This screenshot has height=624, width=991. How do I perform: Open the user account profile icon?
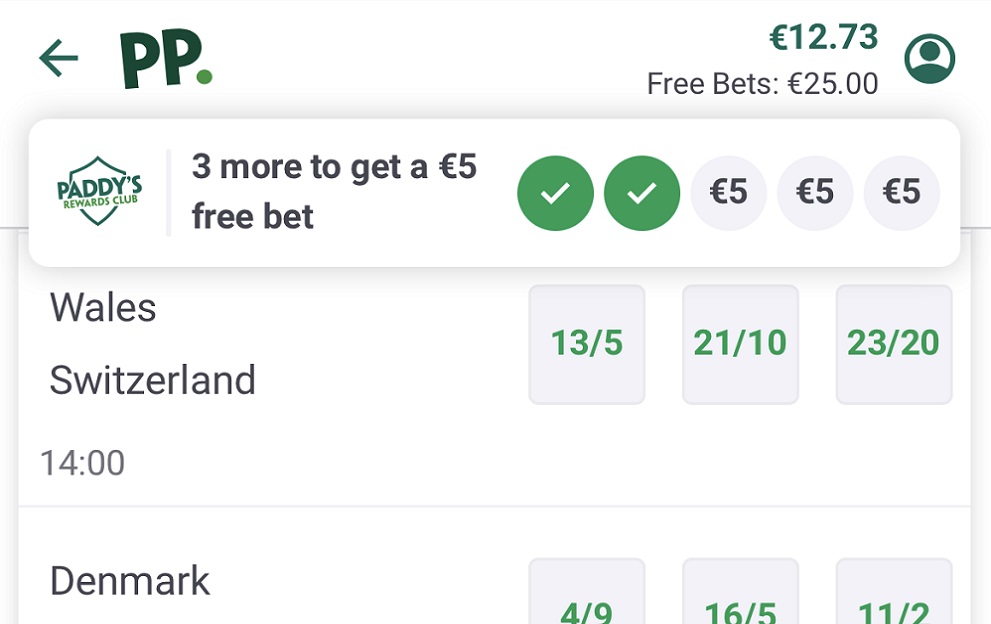929,60
